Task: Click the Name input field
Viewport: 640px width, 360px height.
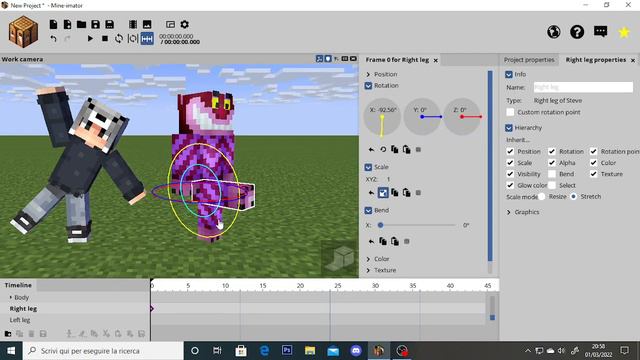Action: [583, 87]
